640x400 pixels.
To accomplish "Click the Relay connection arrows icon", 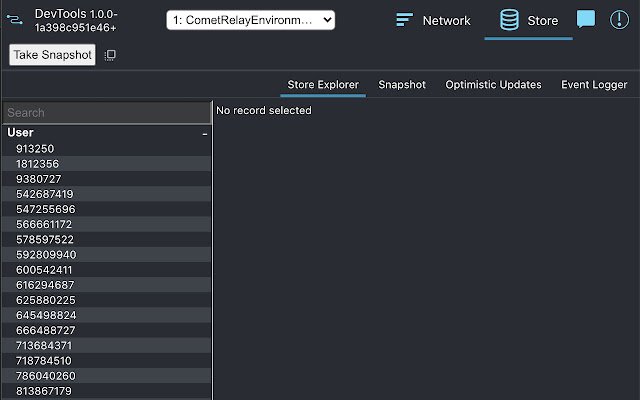I will pos(15,19).
